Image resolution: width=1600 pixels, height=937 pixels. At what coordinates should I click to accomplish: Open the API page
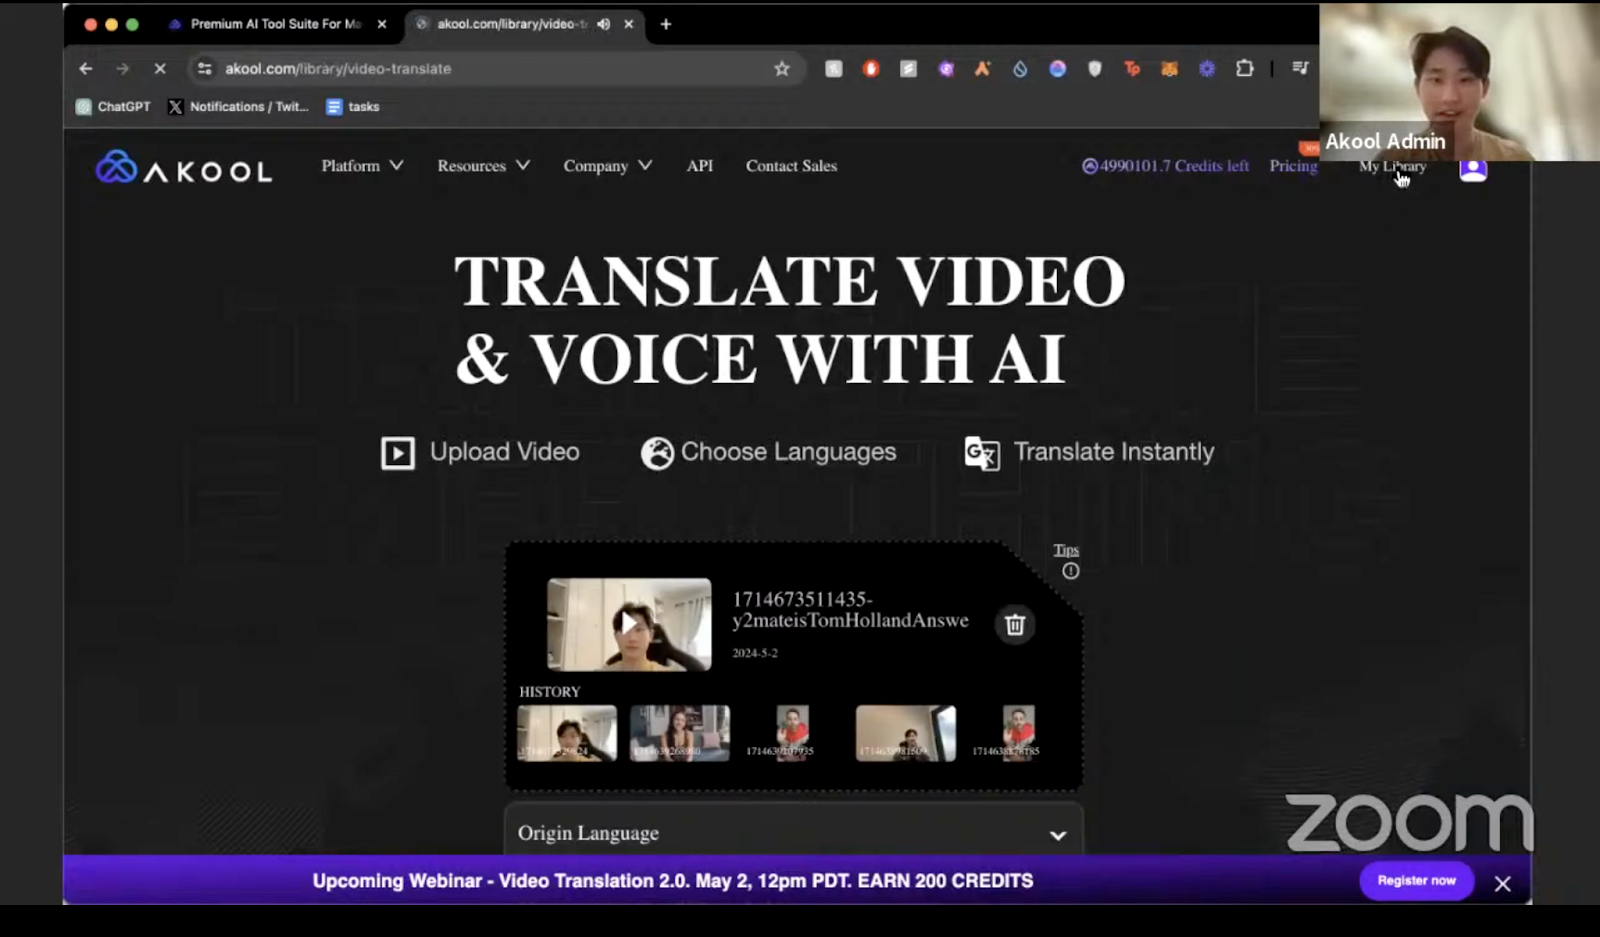click(700, 166)
